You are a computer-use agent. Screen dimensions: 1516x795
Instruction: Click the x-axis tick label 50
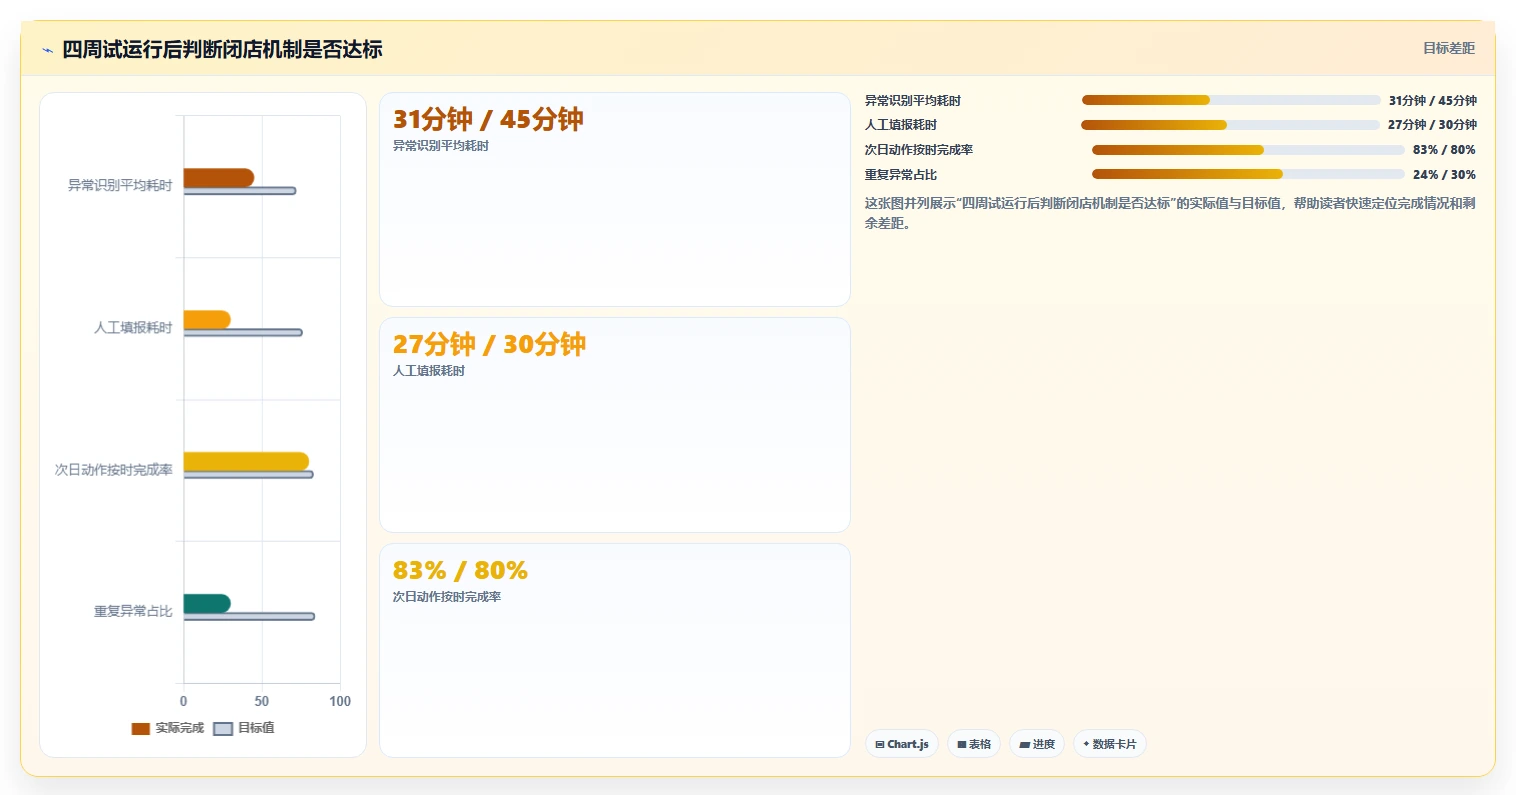262,701
